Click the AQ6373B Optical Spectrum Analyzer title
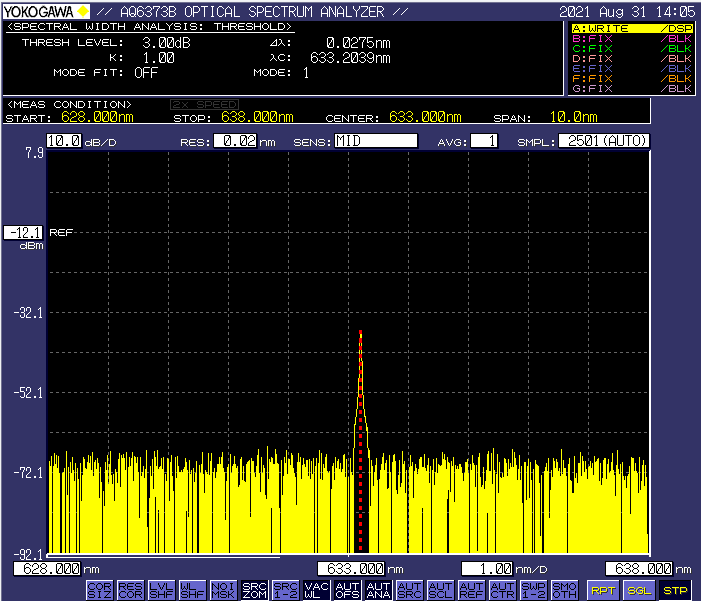 click(x=253, y=12)
